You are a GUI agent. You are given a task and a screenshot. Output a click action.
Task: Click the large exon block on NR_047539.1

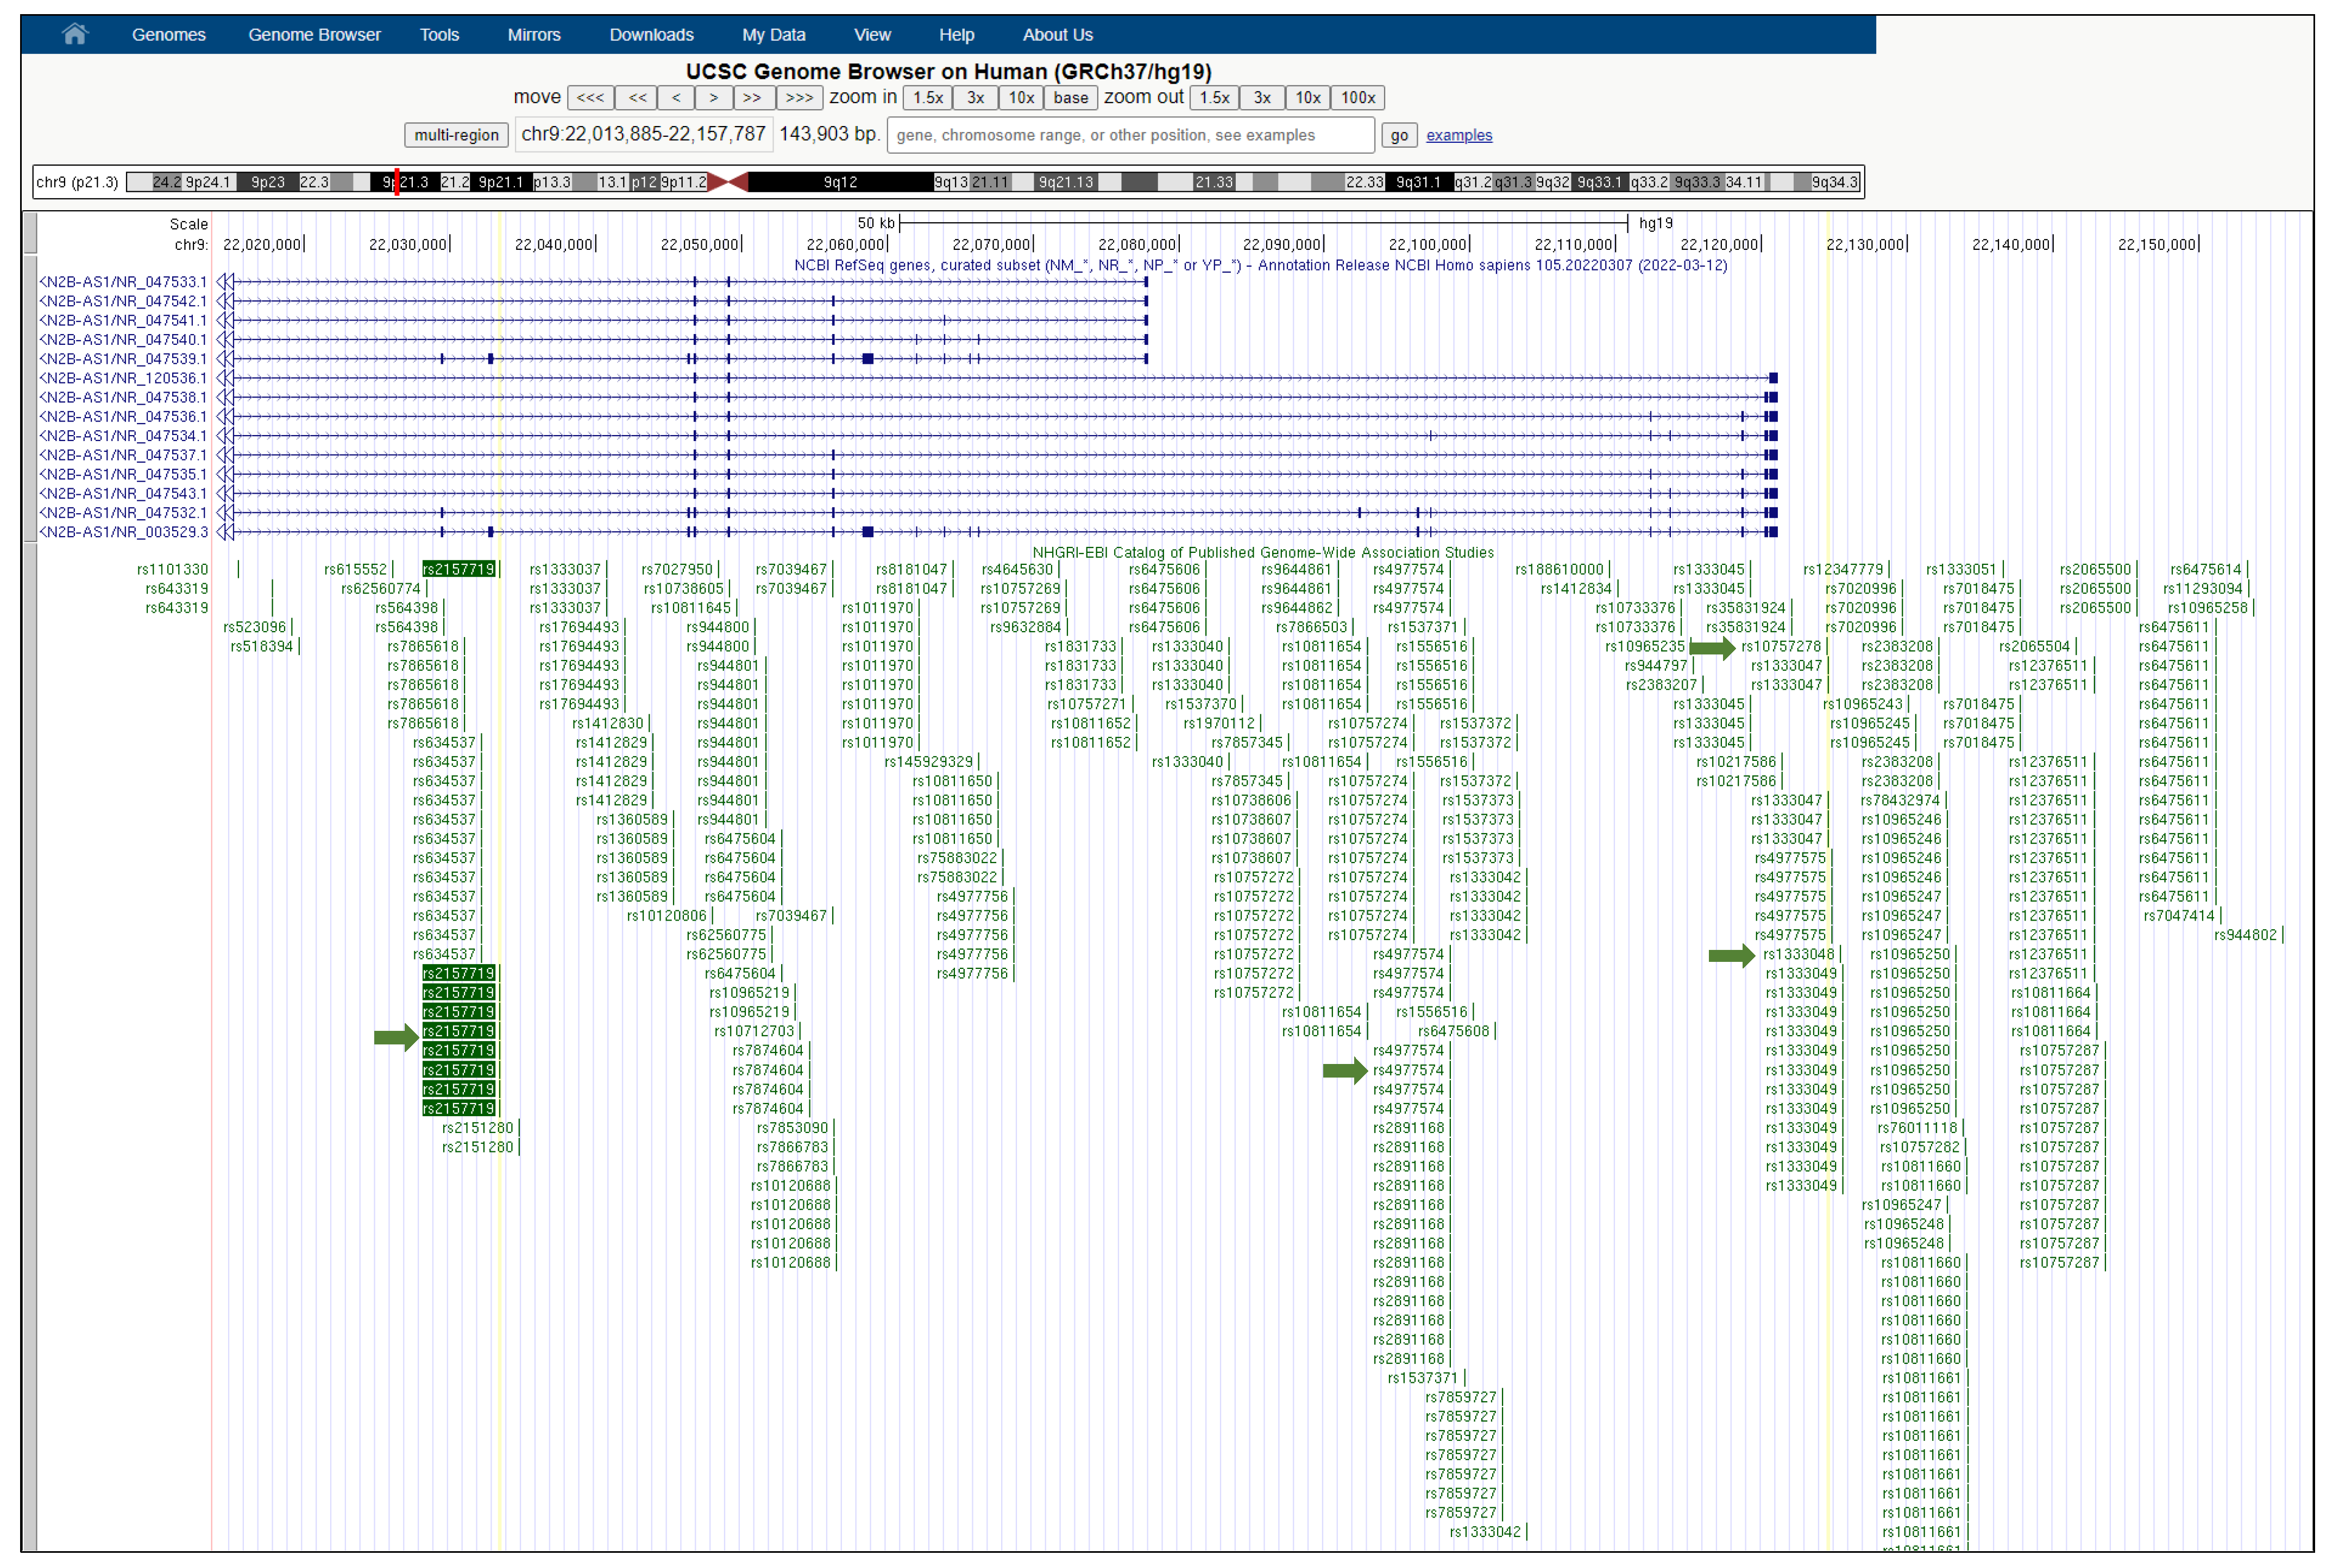pyautogui.click(x=868, y=359)
